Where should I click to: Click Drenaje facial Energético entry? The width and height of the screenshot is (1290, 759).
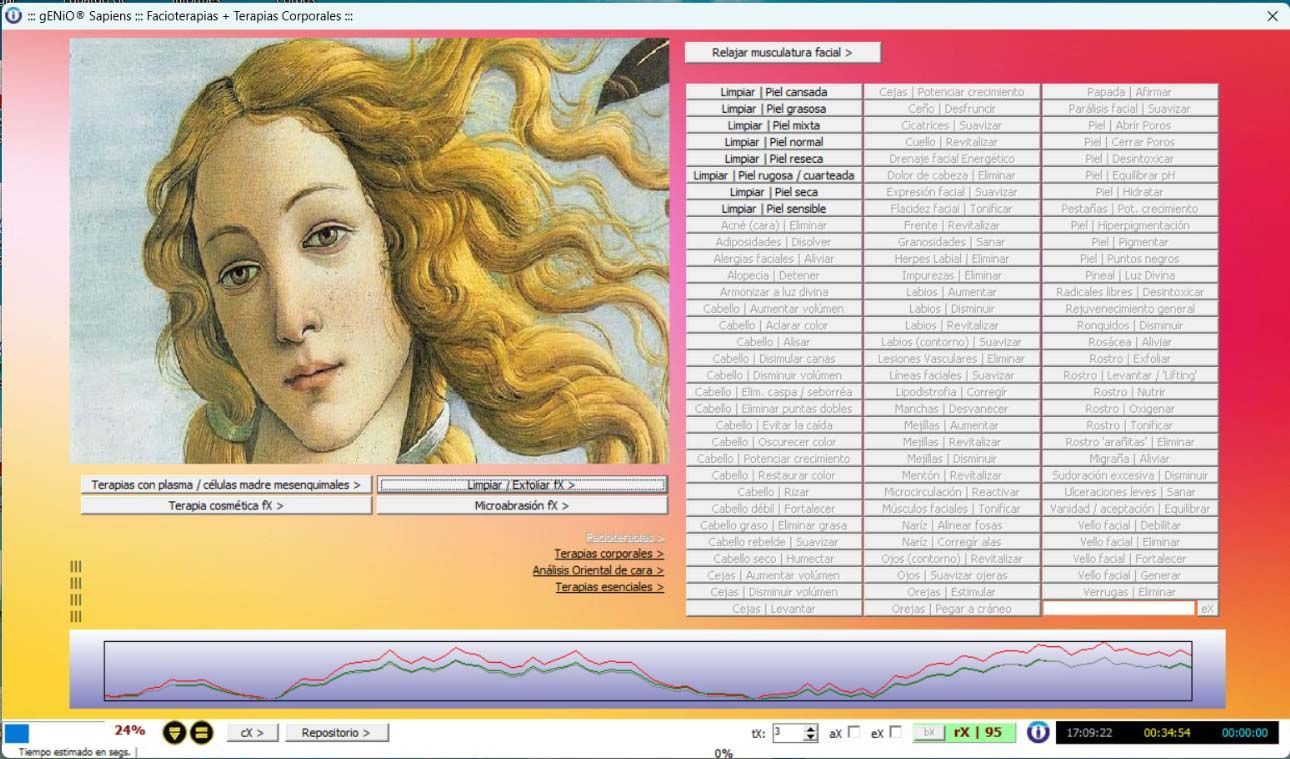tap(952, 159)
